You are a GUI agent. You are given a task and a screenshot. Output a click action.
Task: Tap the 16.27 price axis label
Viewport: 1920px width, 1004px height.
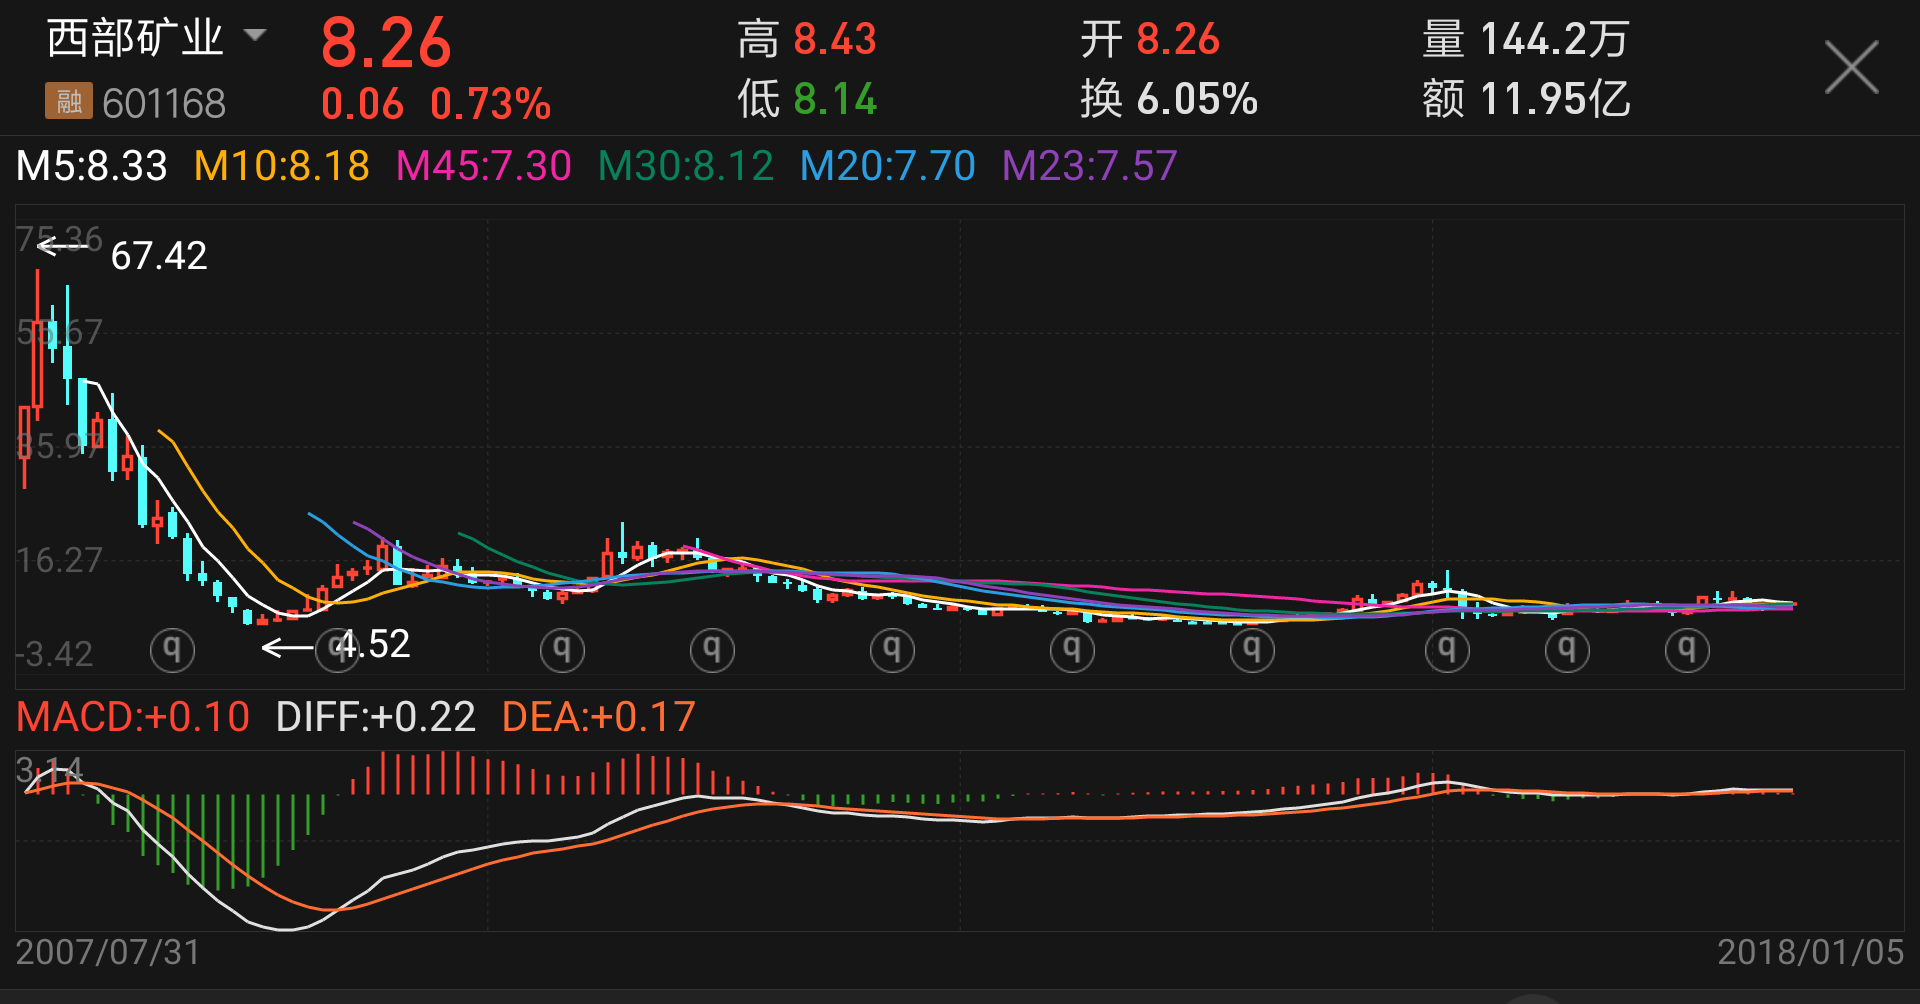60,560
